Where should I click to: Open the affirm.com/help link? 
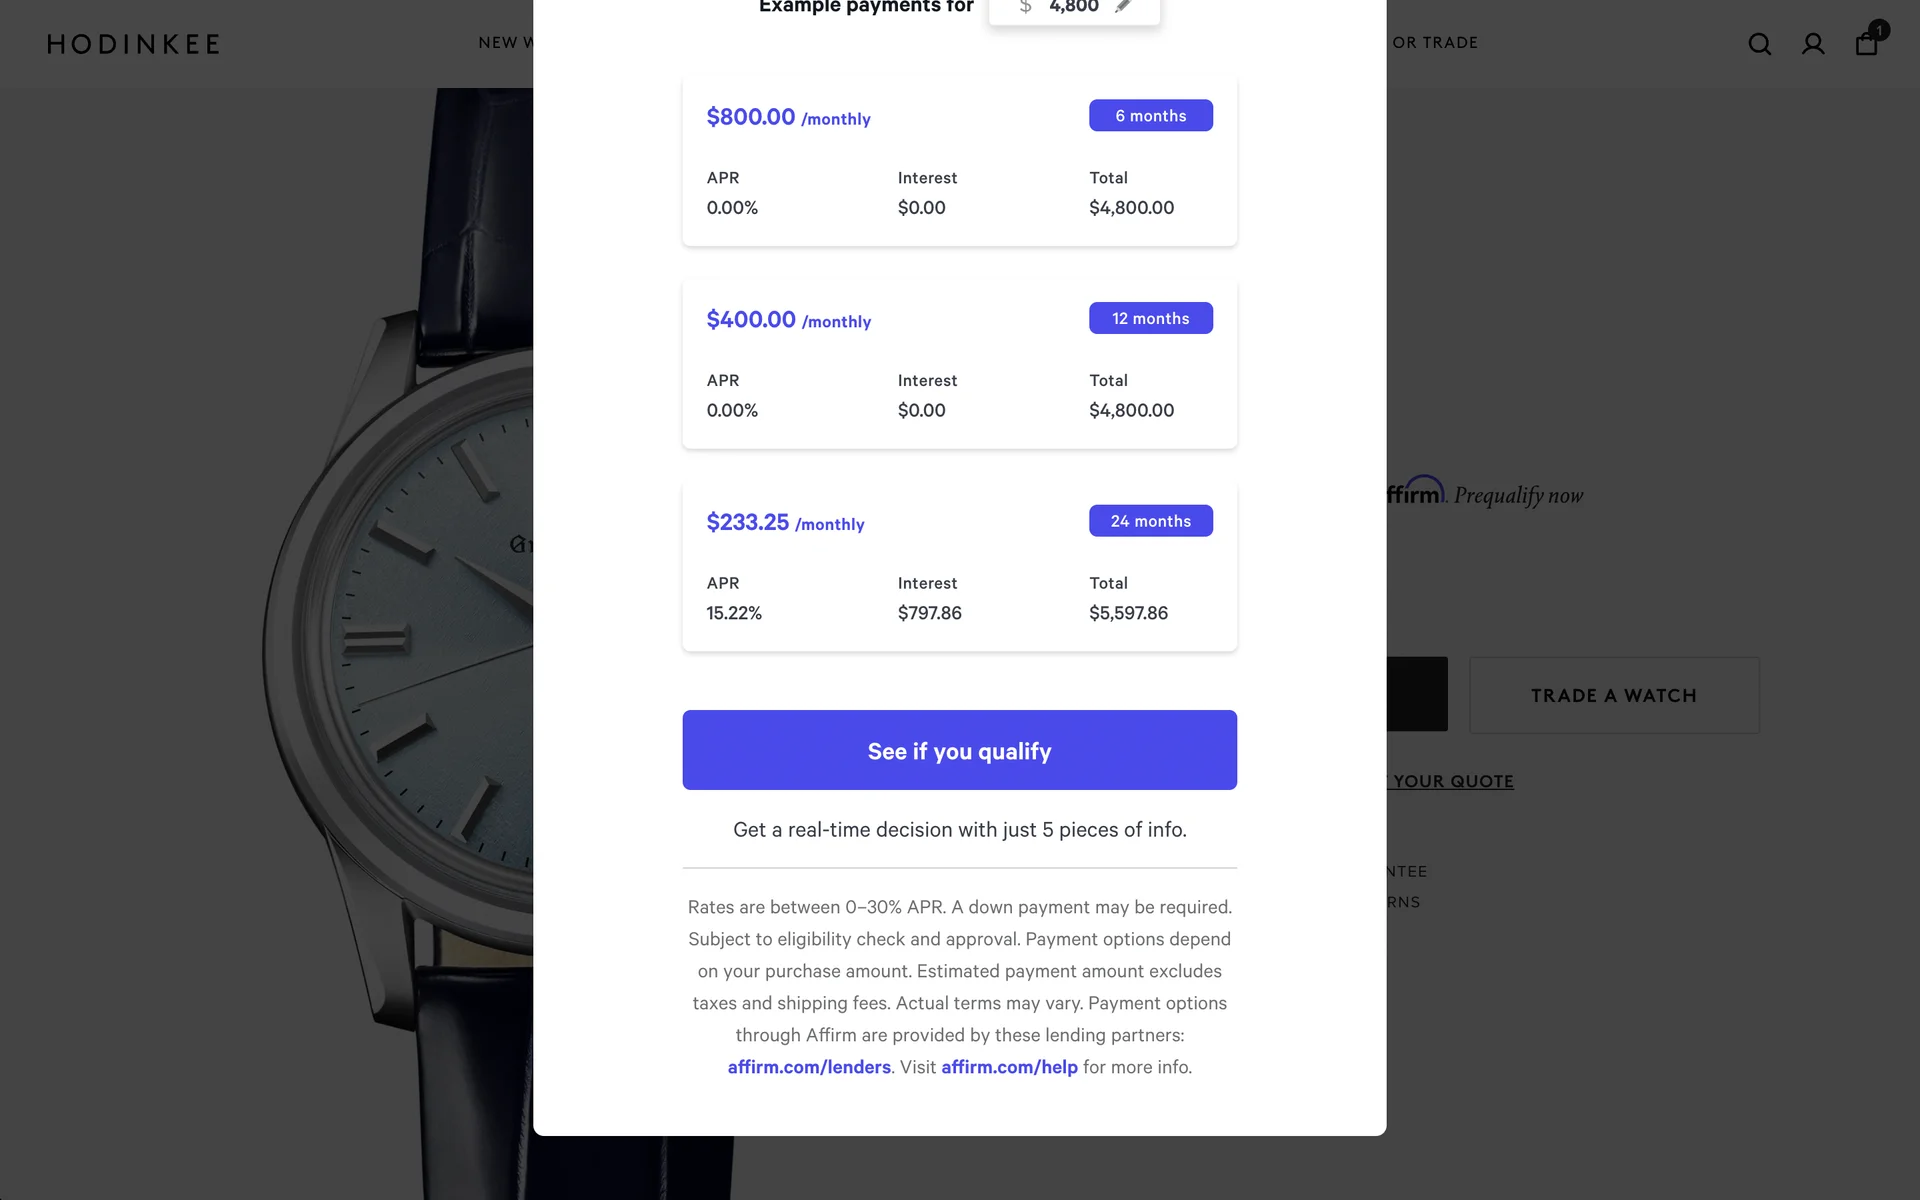click(1009, 1067)
